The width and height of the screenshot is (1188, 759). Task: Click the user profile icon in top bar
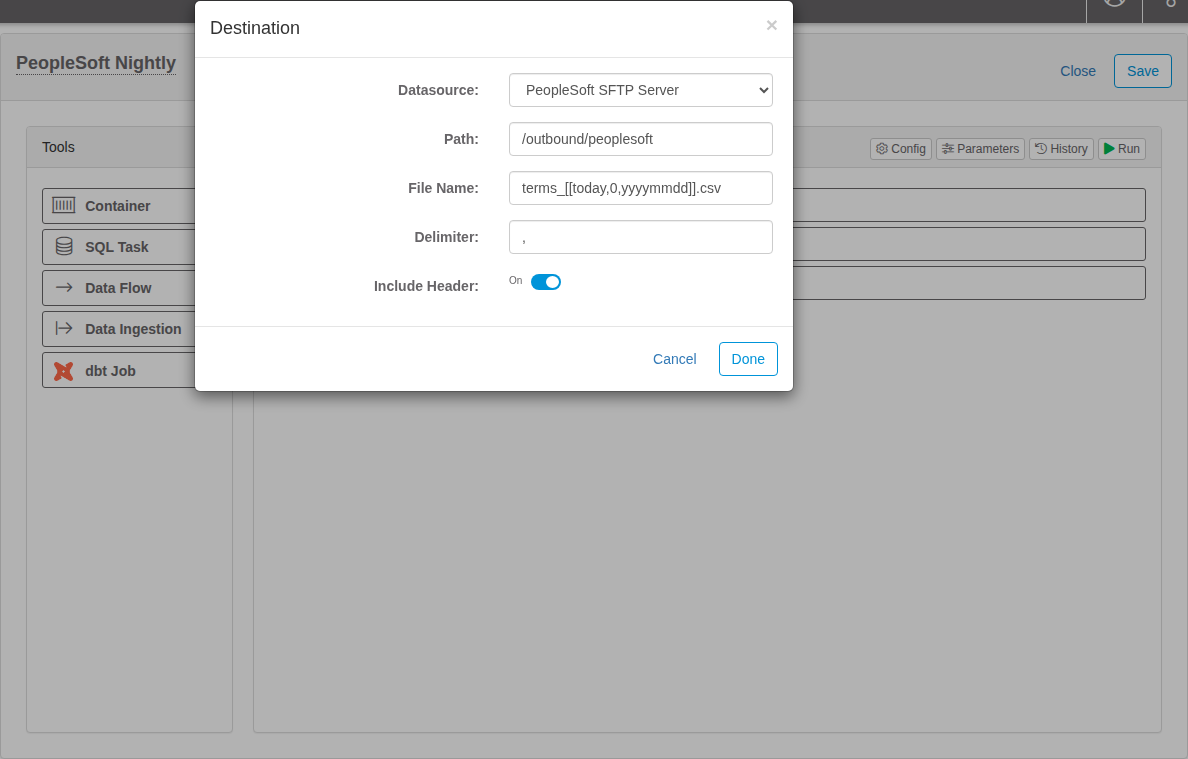pos(1115,4)
